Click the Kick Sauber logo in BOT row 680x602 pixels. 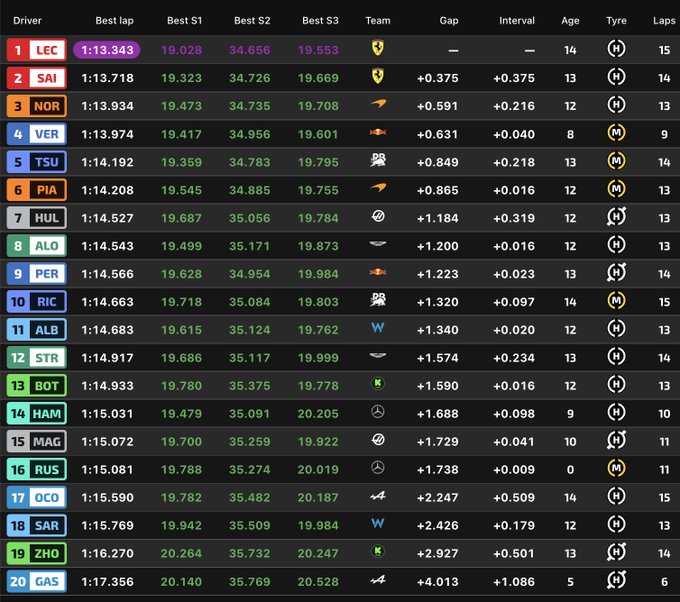point(378,383)
